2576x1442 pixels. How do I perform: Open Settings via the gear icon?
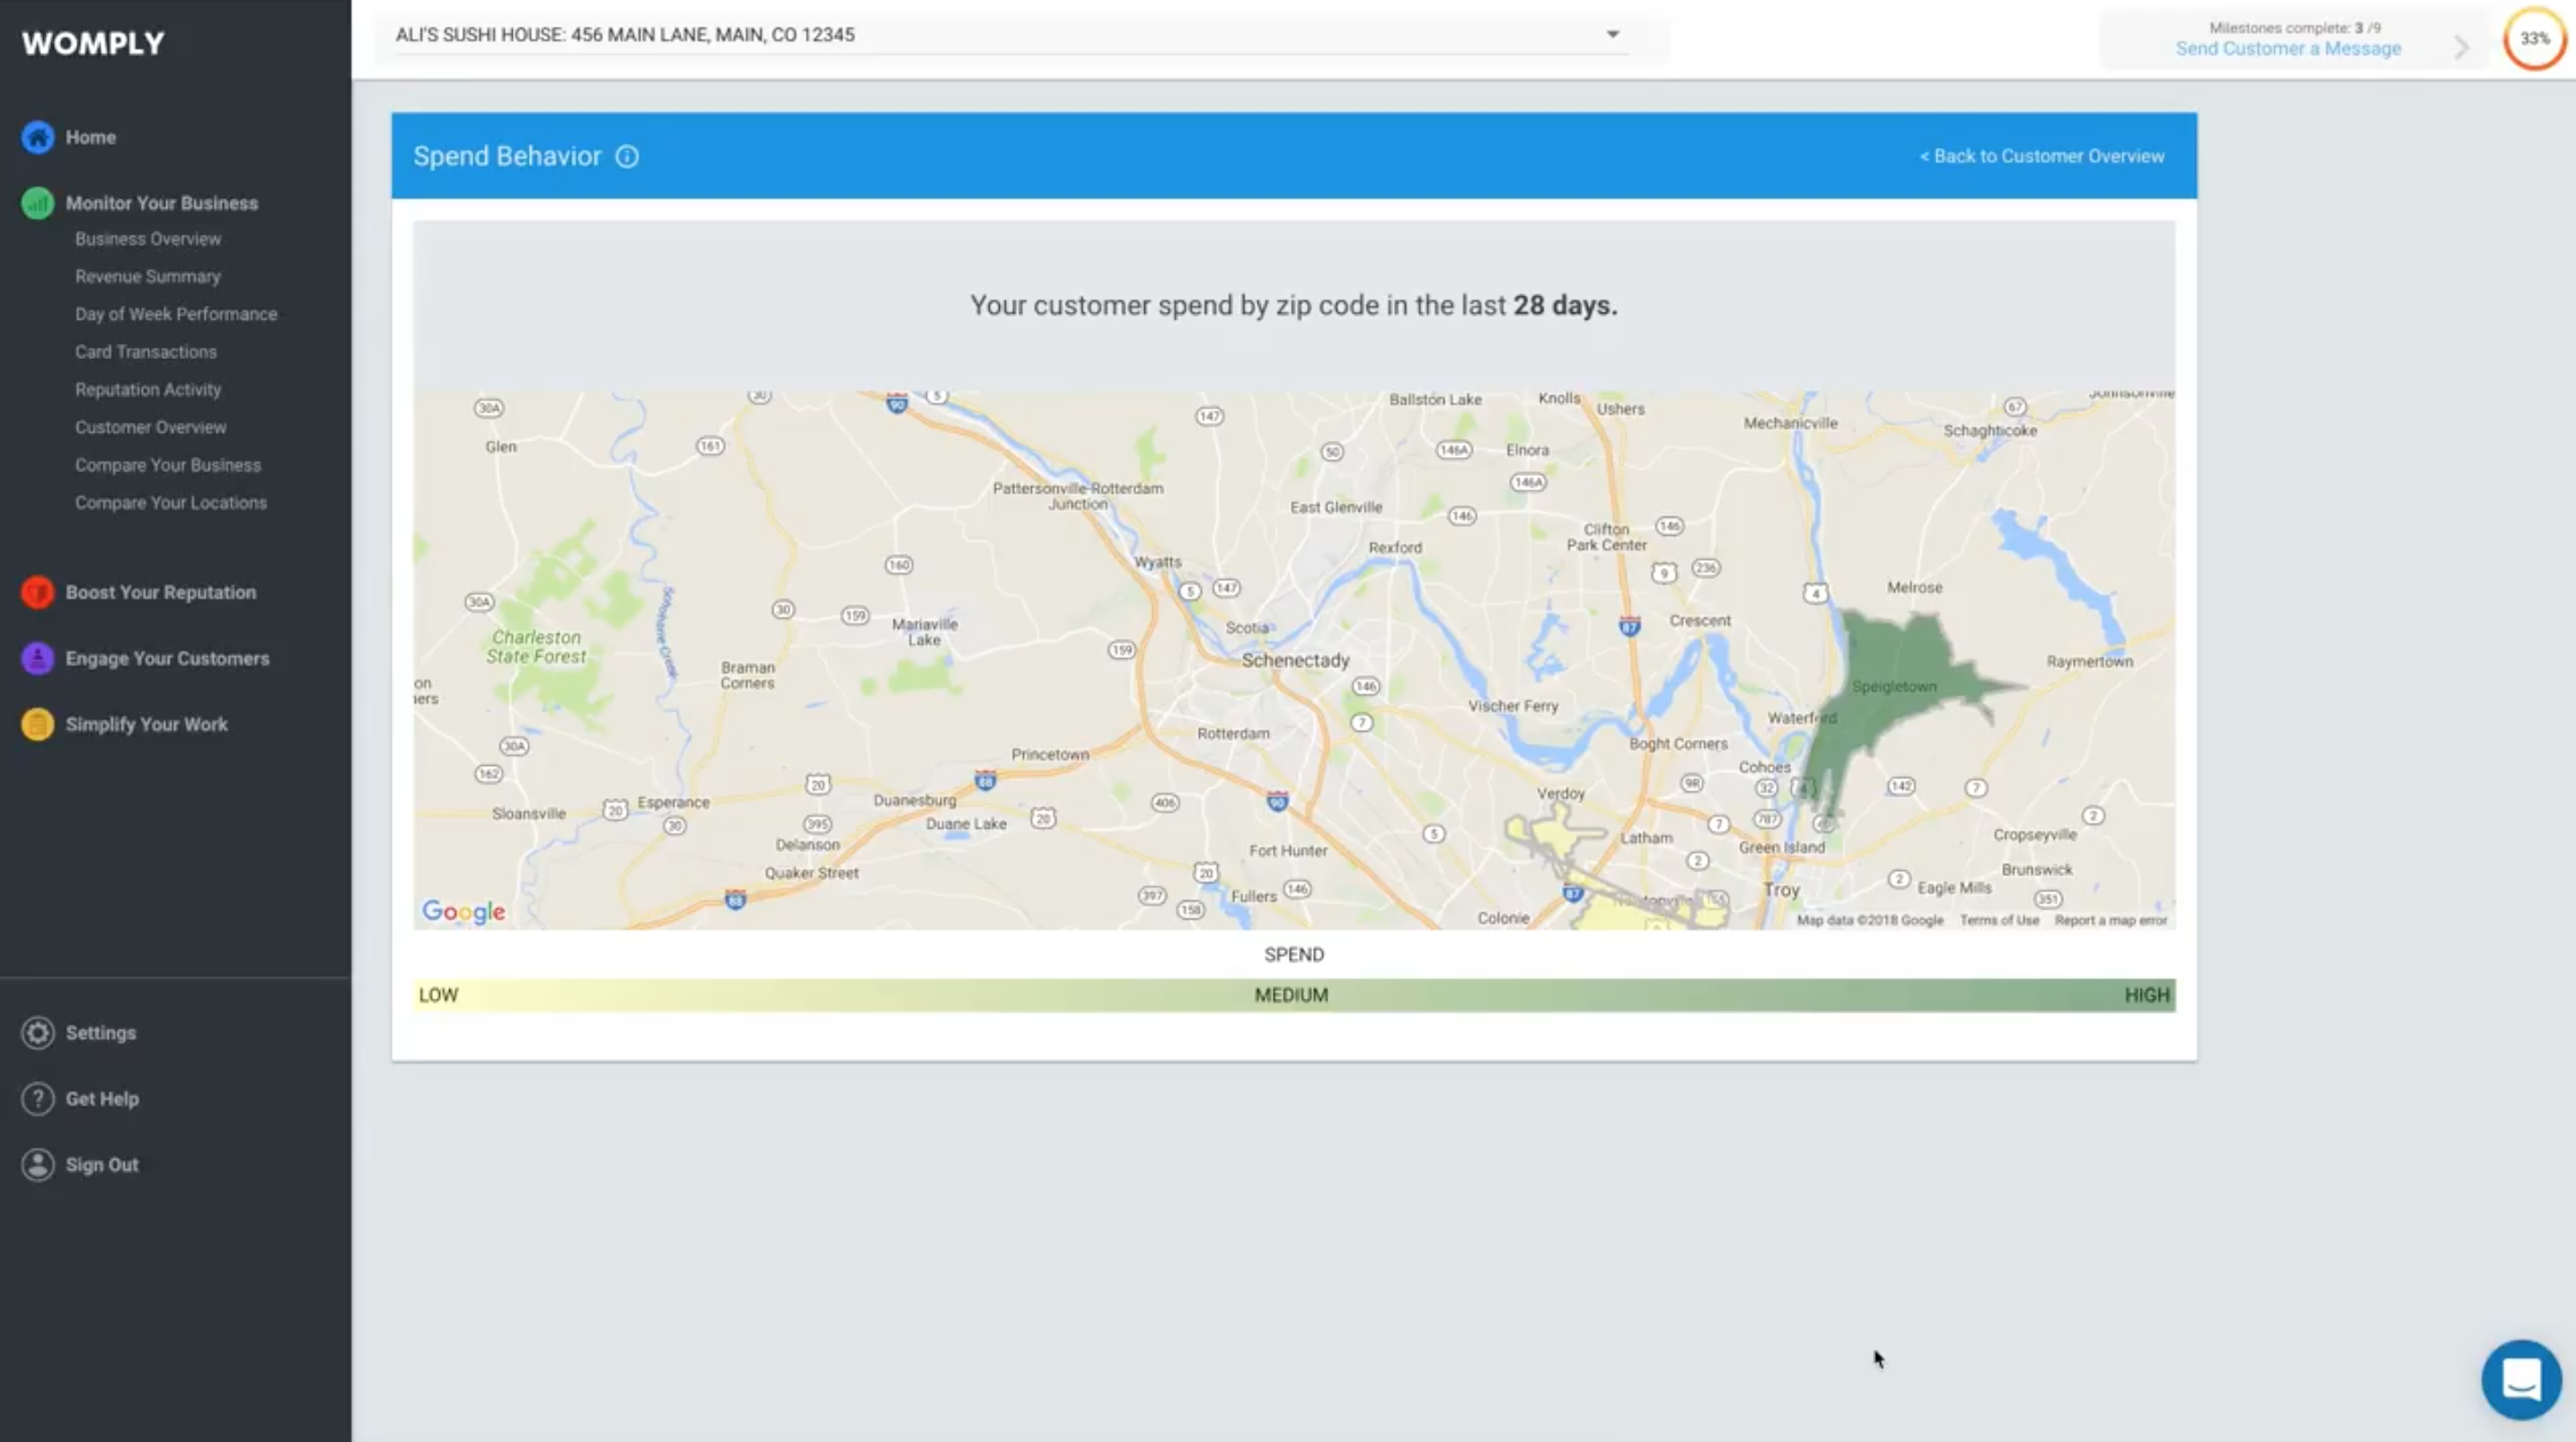pyautogui.click(x=38, y=1033)
